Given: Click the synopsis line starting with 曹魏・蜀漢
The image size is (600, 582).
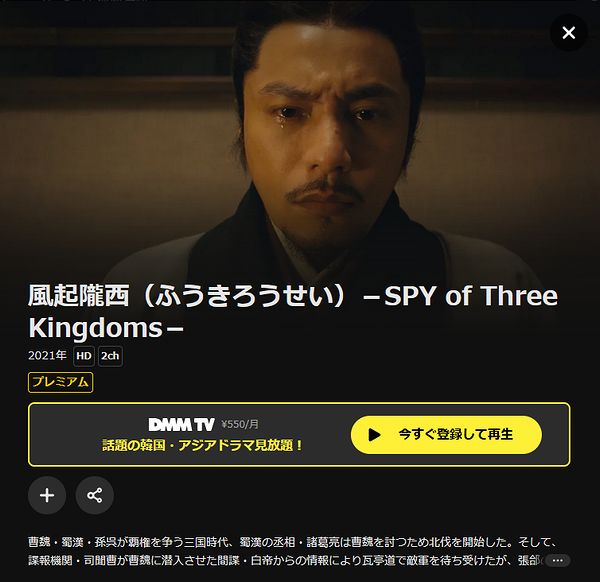Looking at the screenshot, I should (x=292, y=542).
